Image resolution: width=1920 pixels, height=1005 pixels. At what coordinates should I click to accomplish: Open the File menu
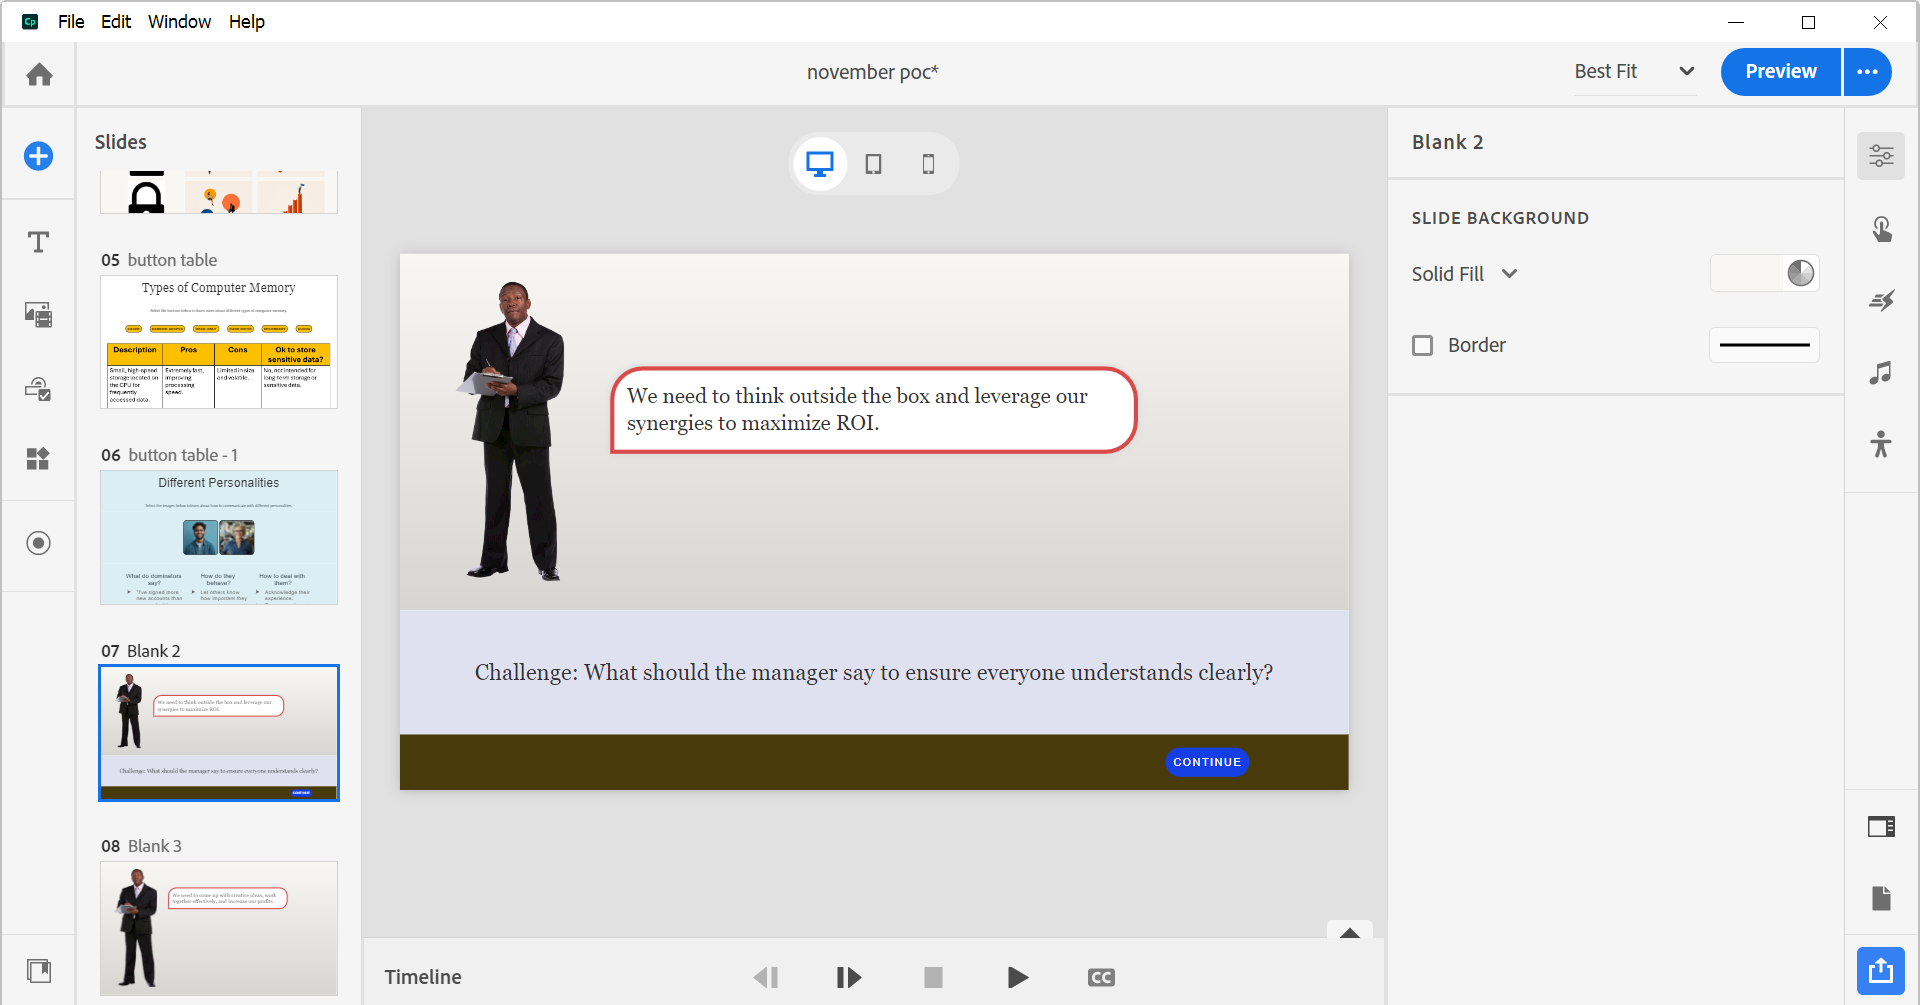pos(71,22)
